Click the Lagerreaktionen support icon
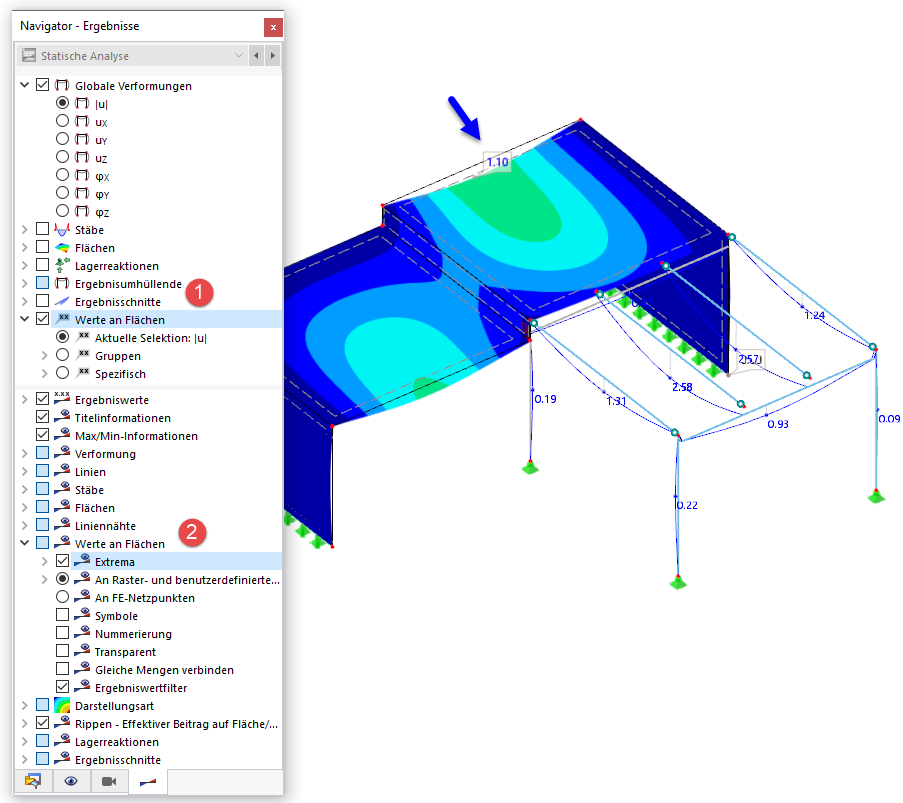 [62, 265]
